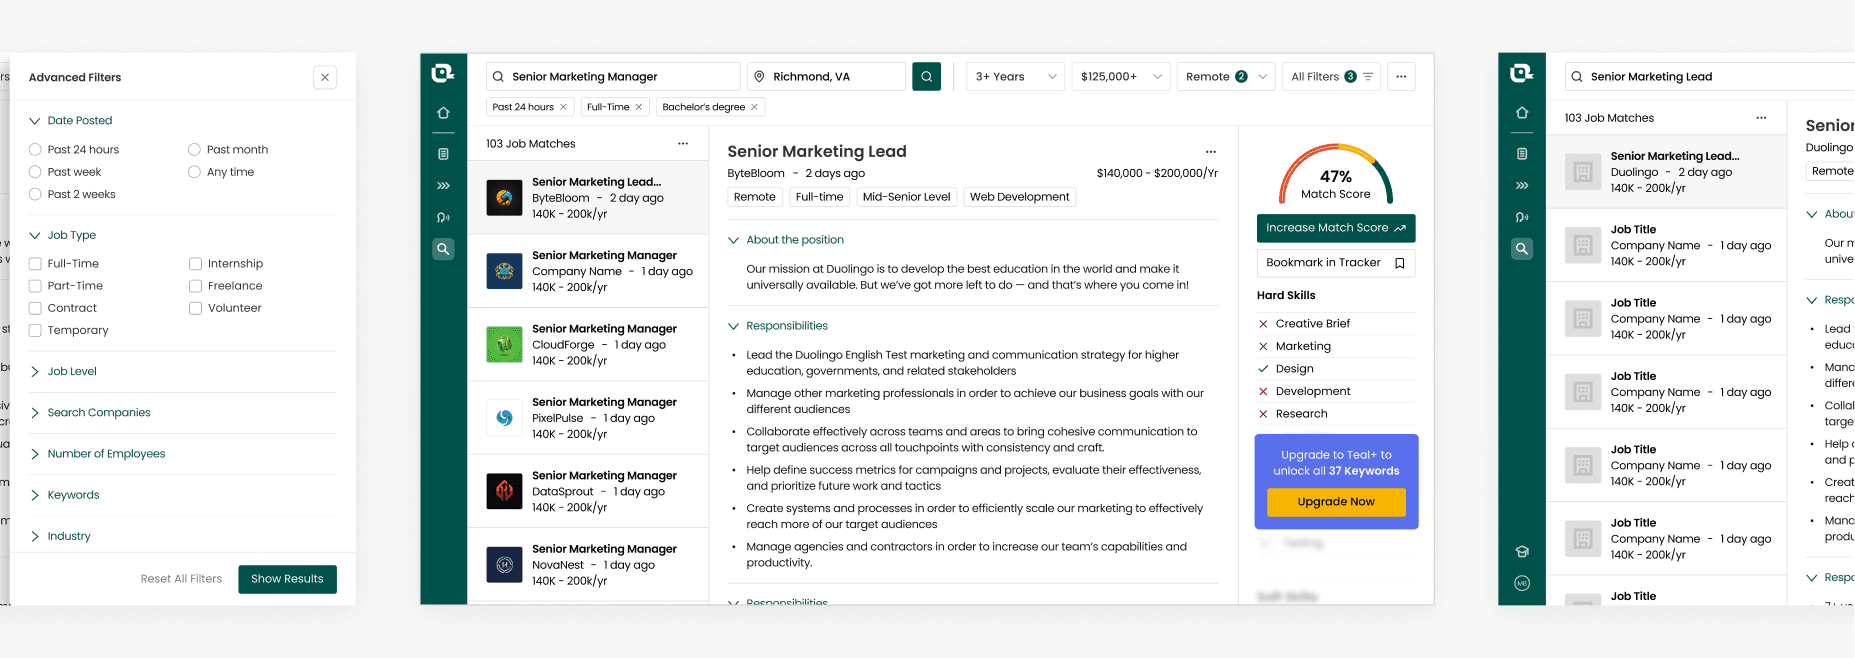Click the Reset All Filters link
Viewport: 1855px width, 658px height.
181,579
